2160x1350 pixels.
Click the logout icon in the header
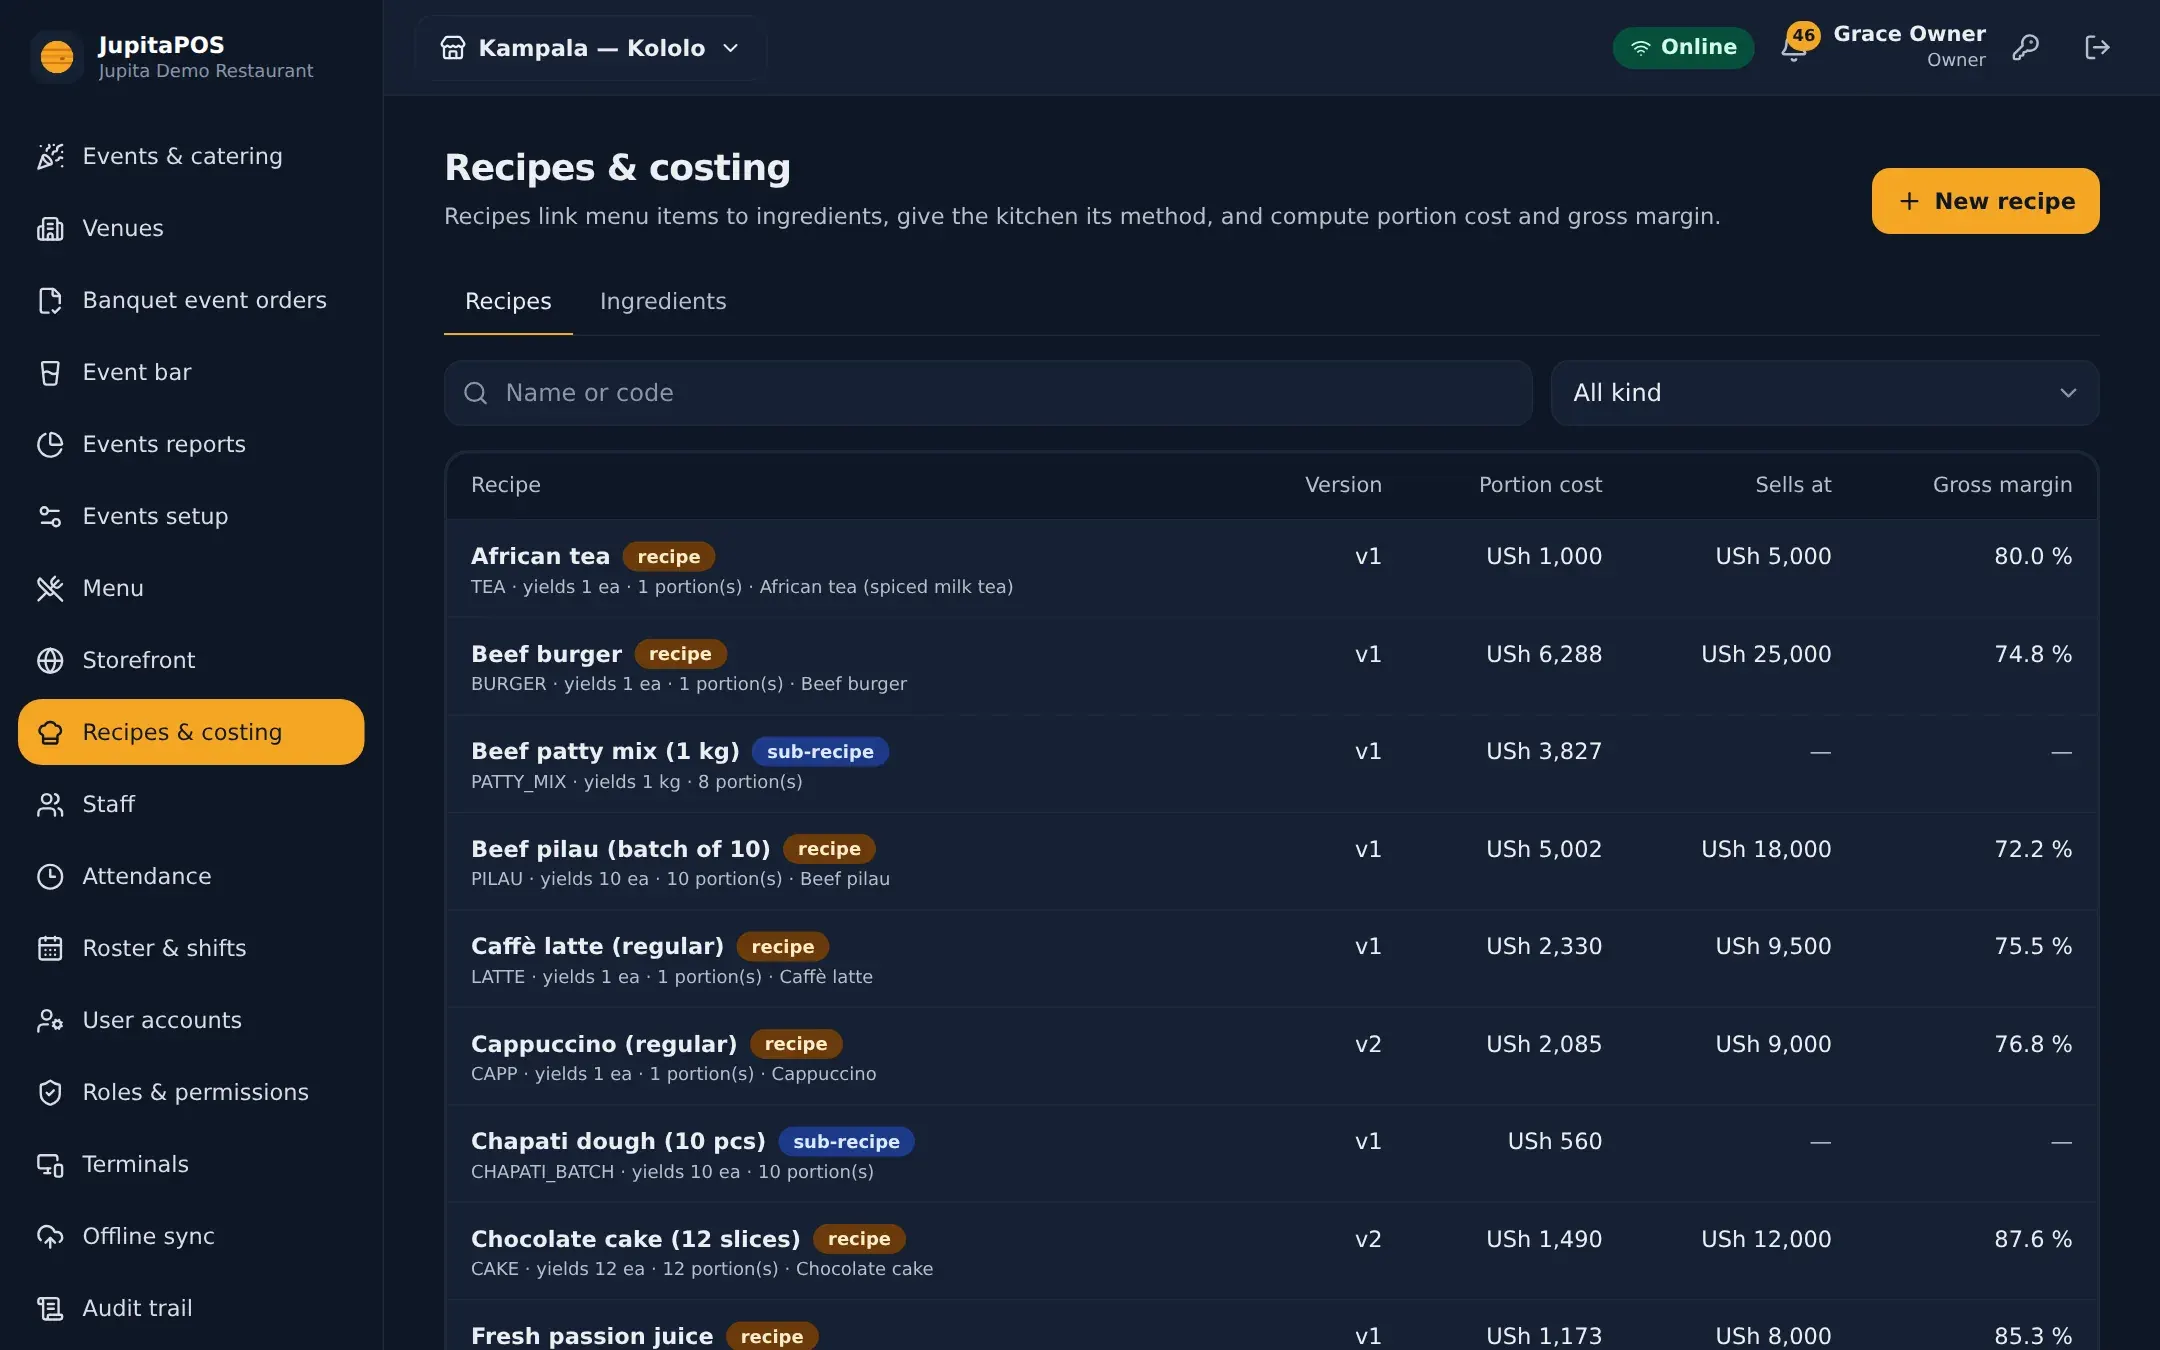click(x=2097, y=47)
